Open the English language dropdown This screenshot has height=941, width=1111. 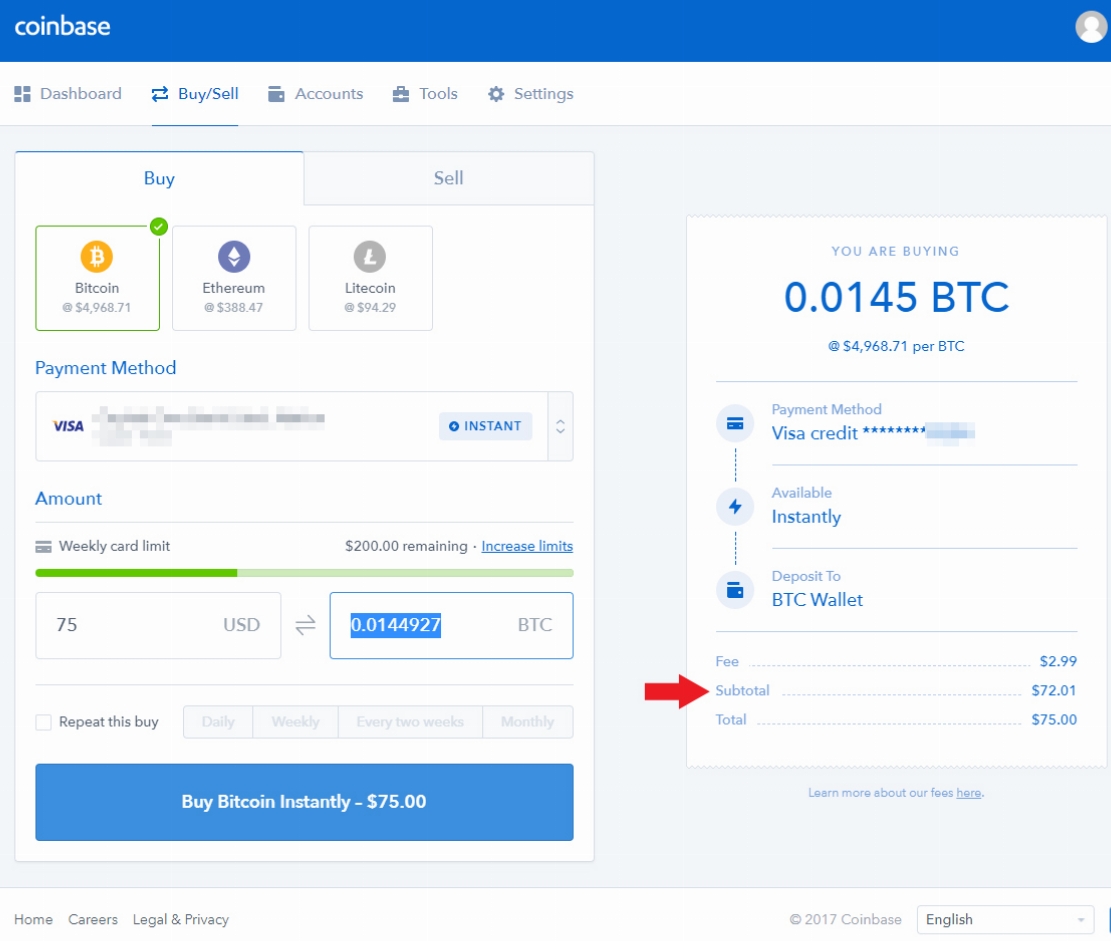tap(1006, 919)
